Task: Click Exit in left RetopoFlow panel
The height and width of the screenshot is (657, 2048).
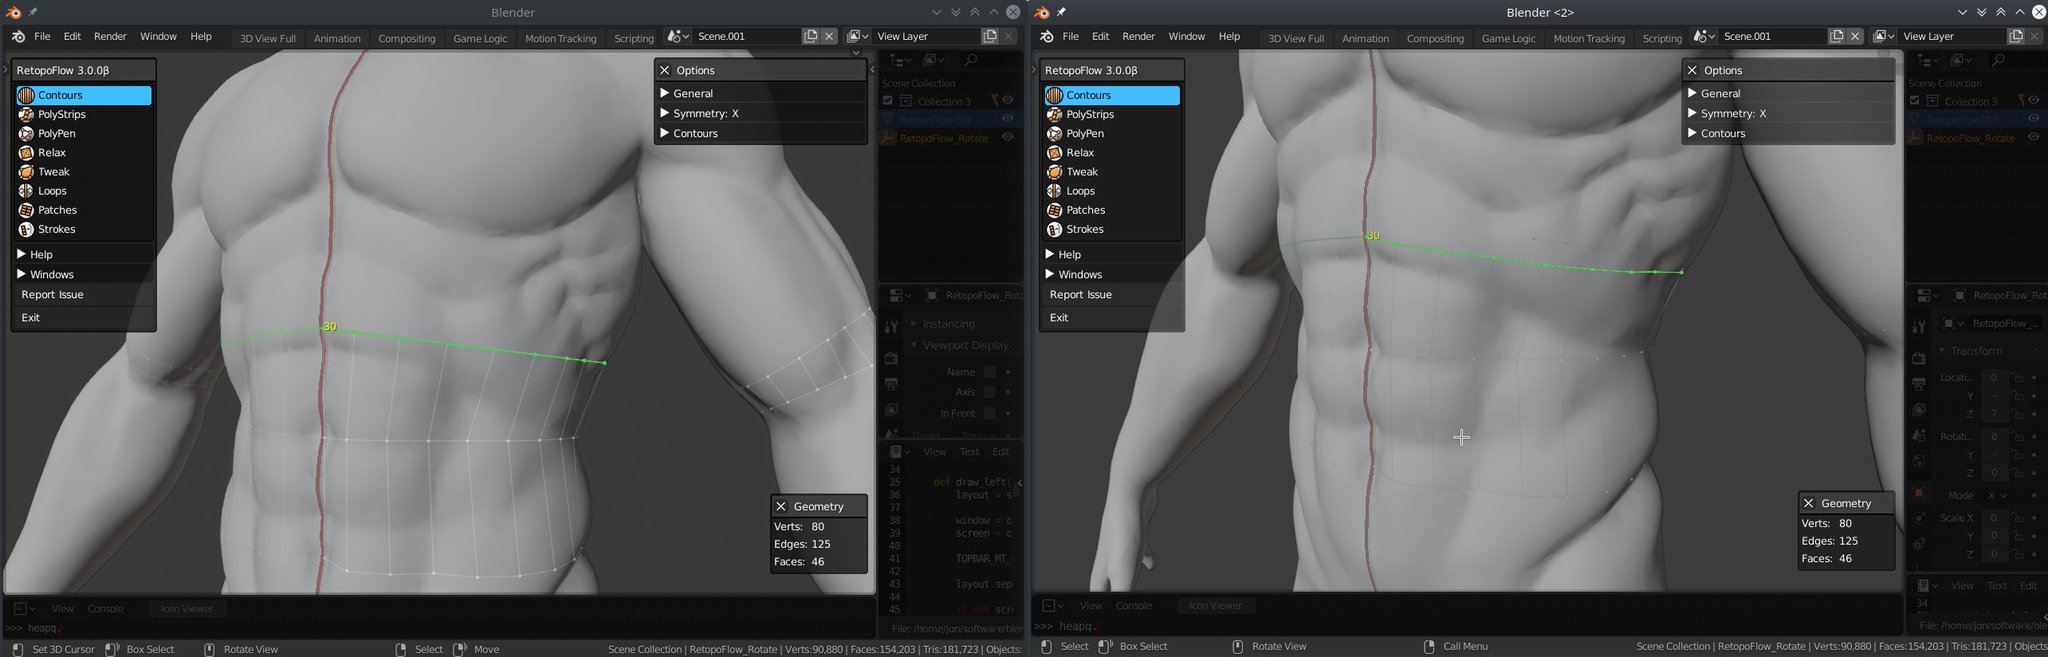Action: (83, 317)
